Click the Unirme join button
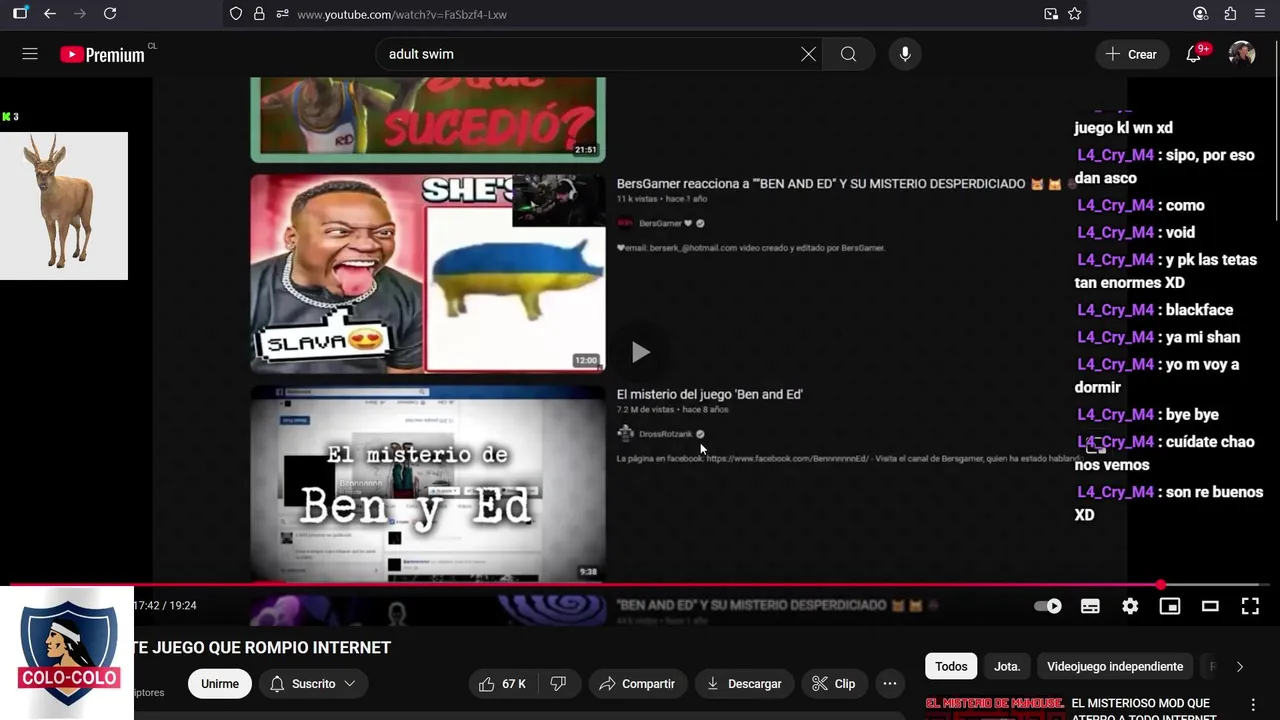 click(x=220, y=684)
